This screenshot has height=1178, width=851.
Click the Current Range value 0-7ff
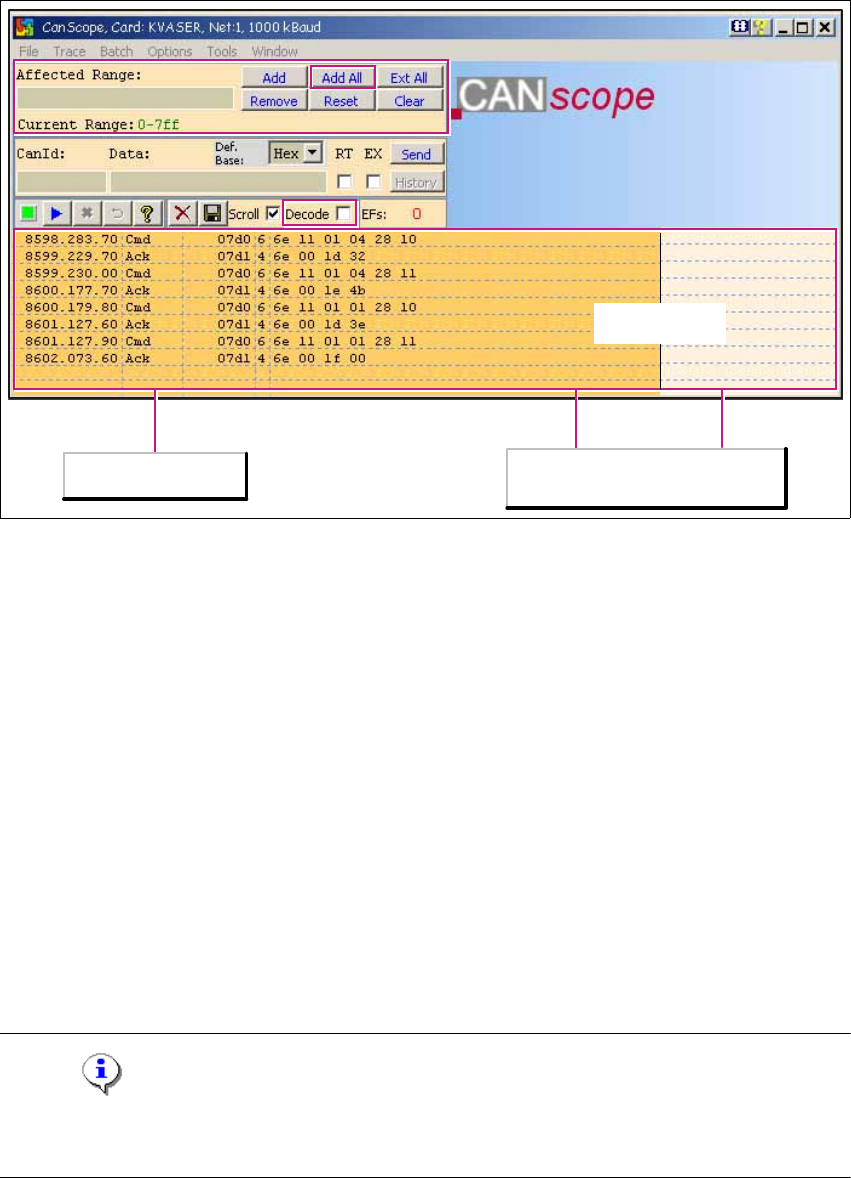tap(158, 125)
